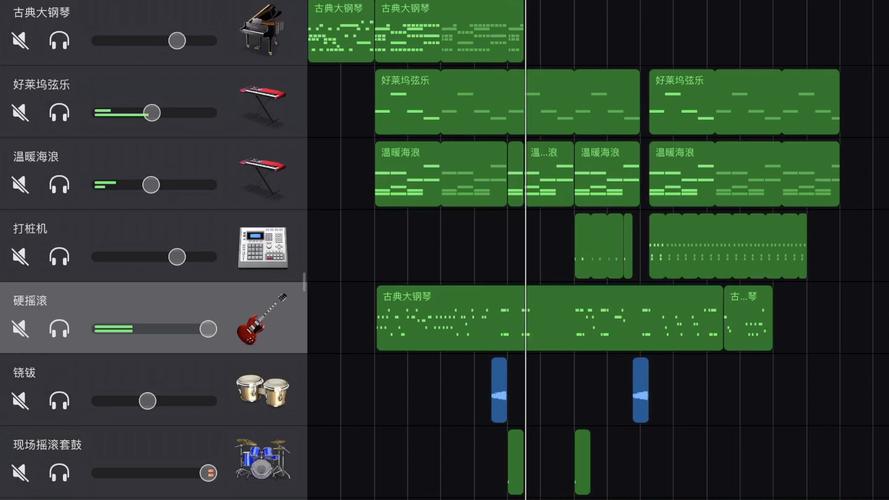Mute the 古典大钢琴 track
889x500 pixels.
pos(20,41)
